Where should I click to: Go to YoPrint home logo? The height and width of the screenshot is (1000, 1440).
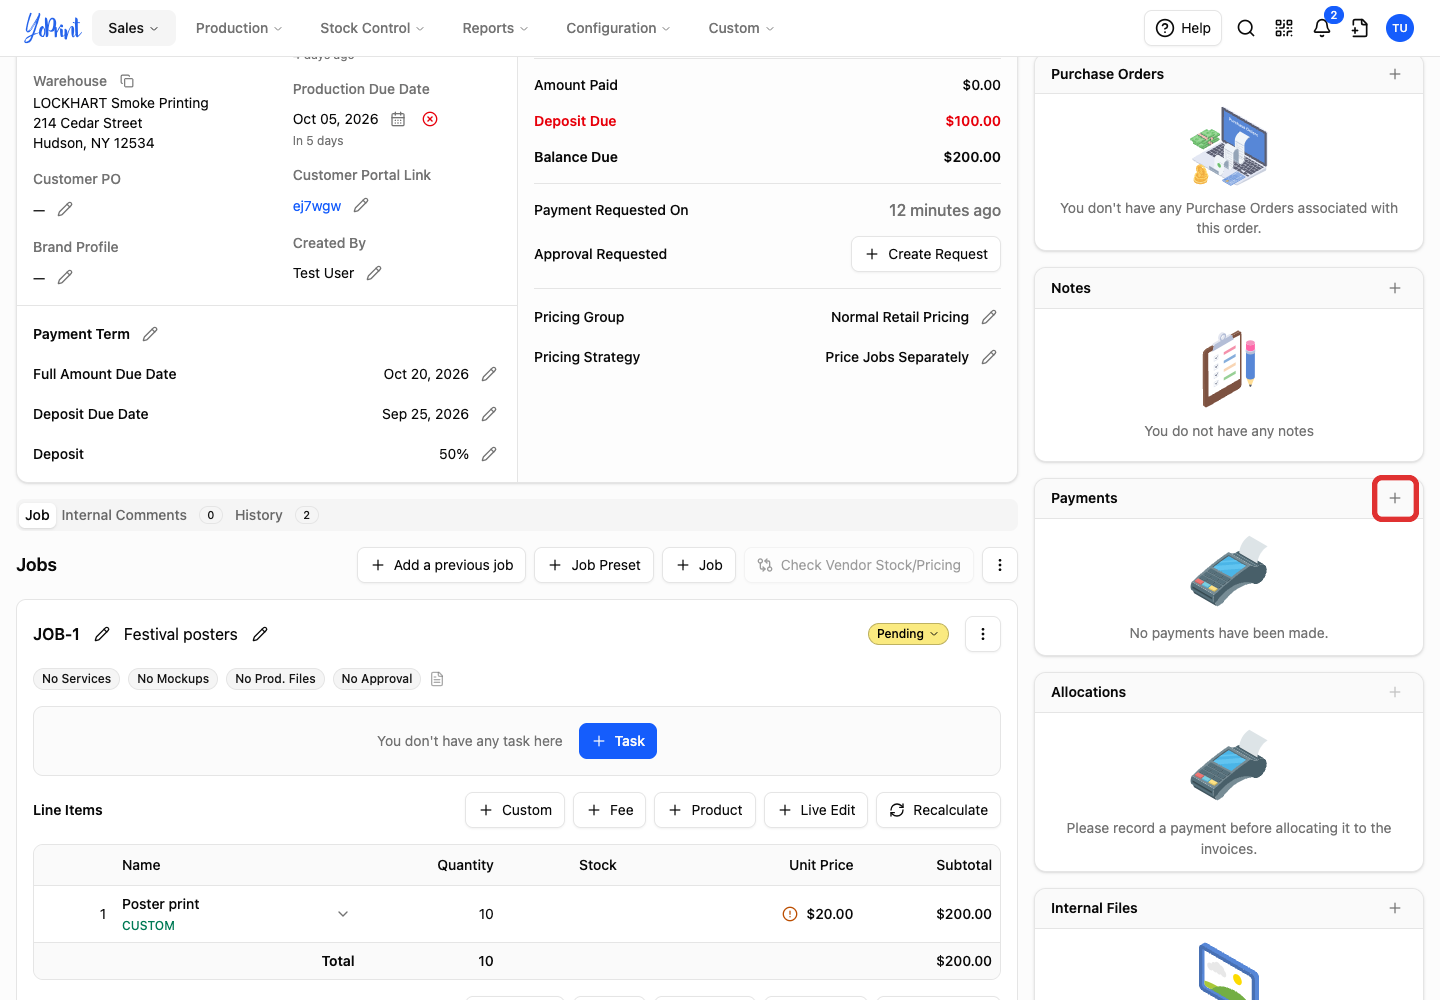(52, 28)
